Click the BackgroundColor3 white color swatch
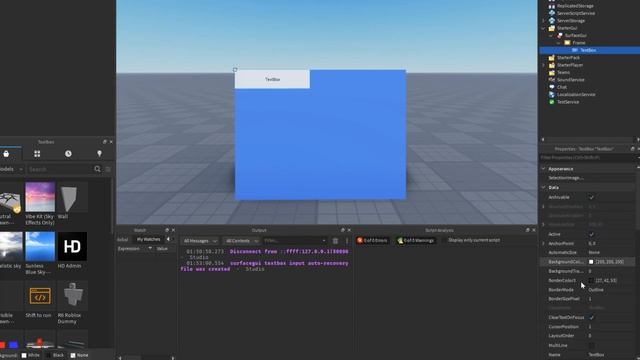This screenshot has height=360, width=640. tap(591, 262)
